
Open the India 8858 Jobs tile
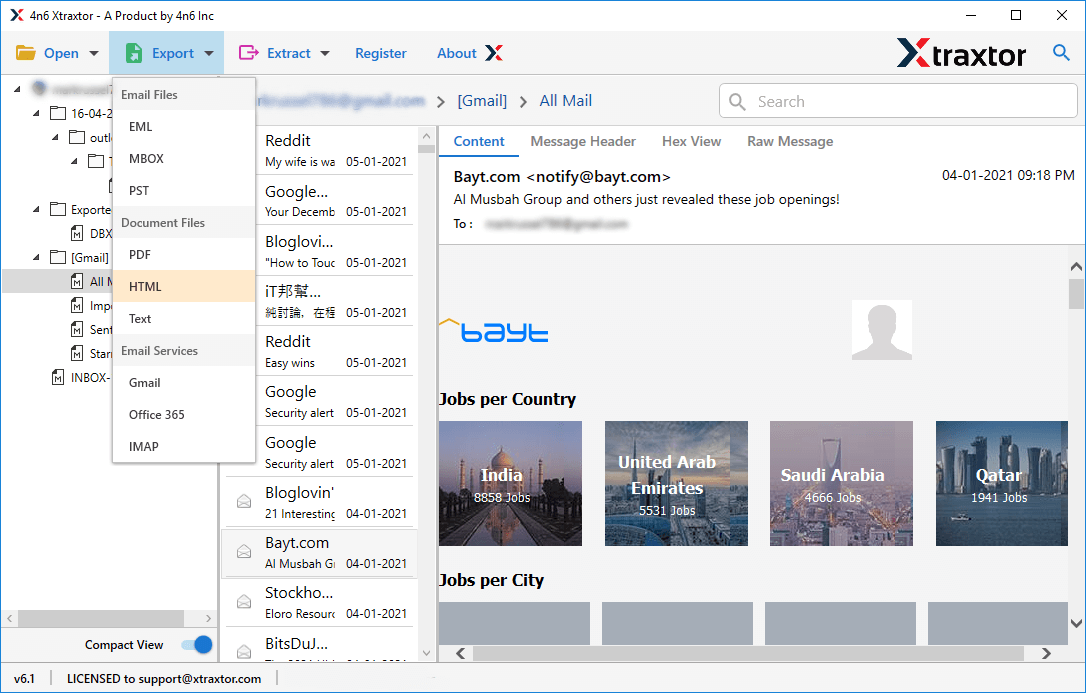tap(510, 483)
